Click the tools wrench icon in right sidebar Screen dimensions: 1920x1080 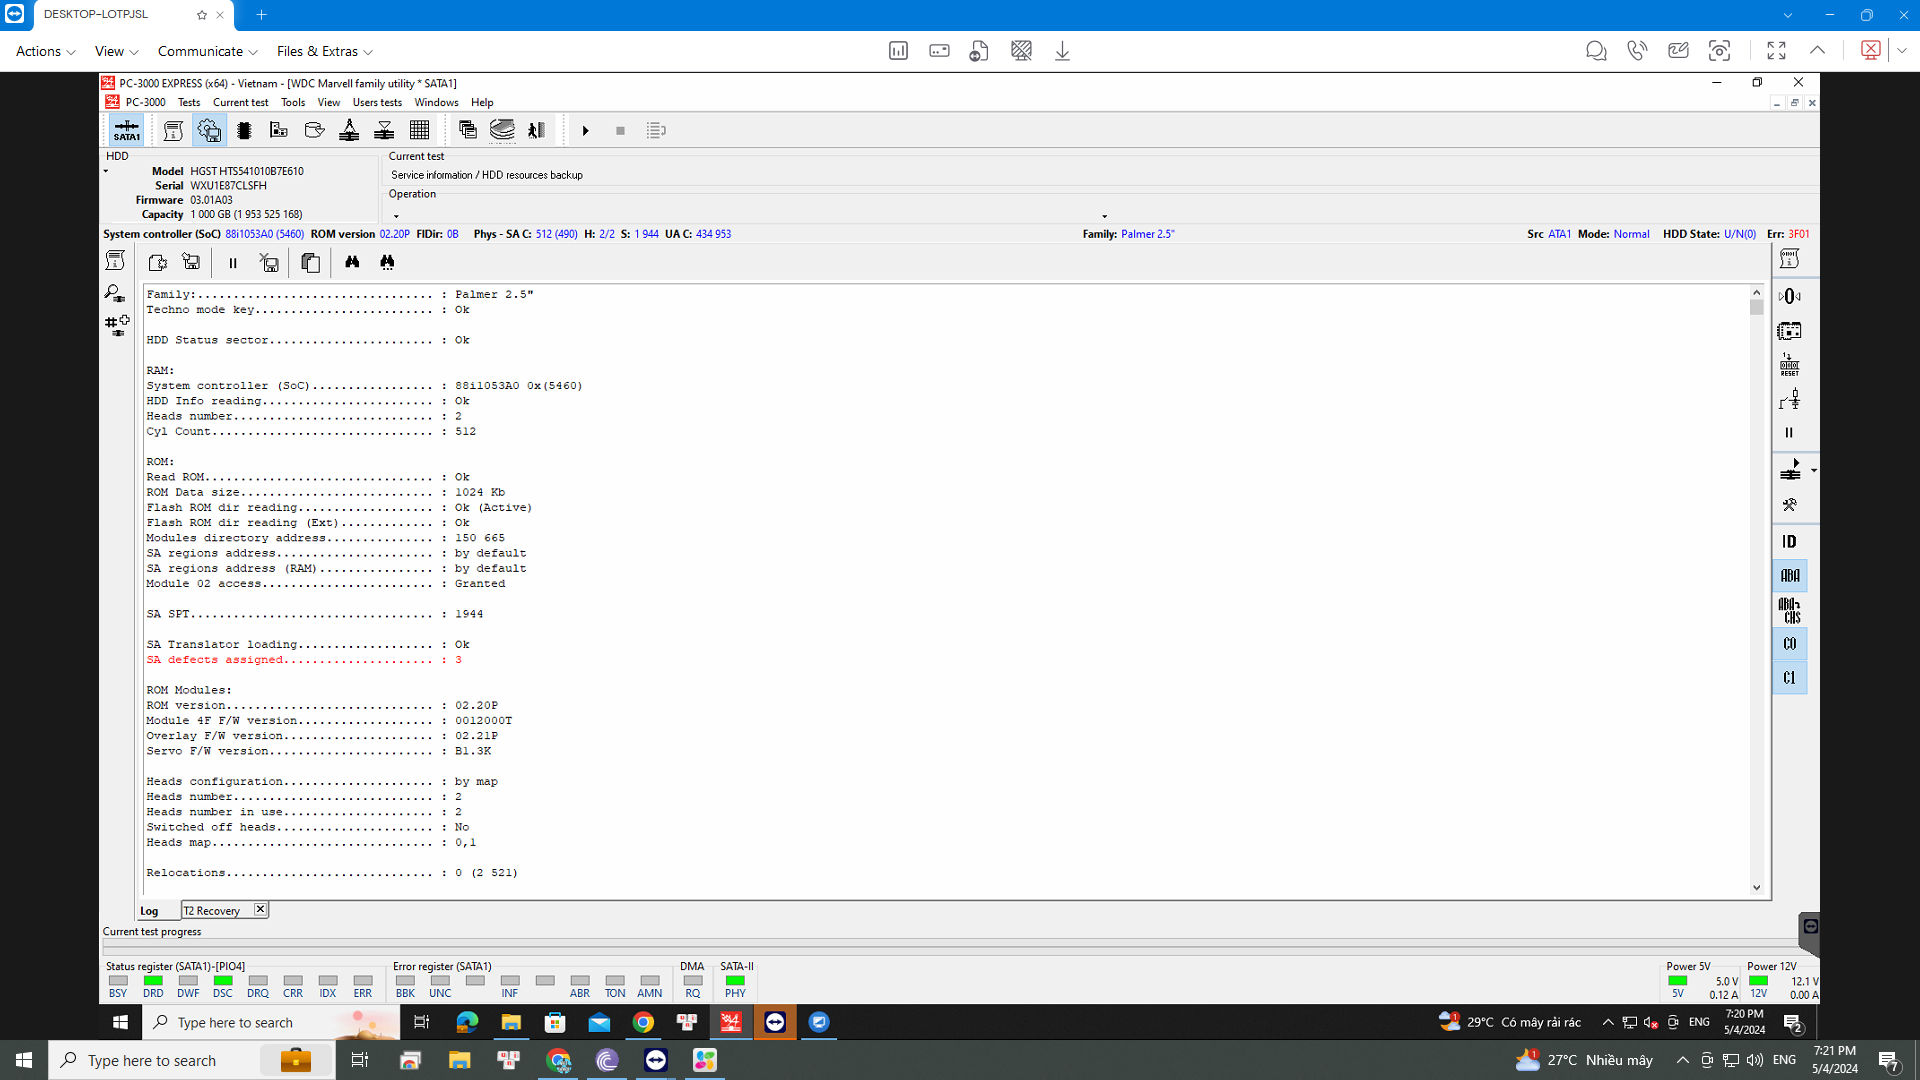pos(1789,505)
